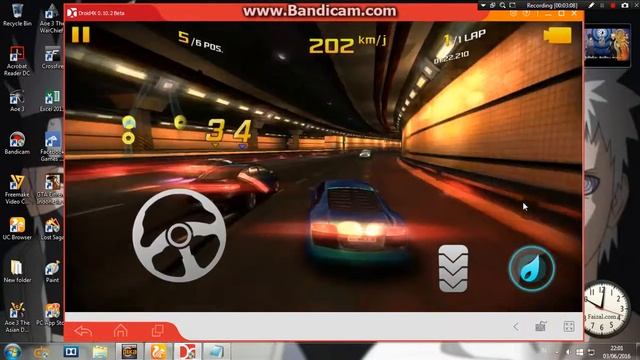The height and width of the screenshot is (360, 640).
Task: Open the Aoe 3 desktop shortcut
Action: click(x=17, y=101)
